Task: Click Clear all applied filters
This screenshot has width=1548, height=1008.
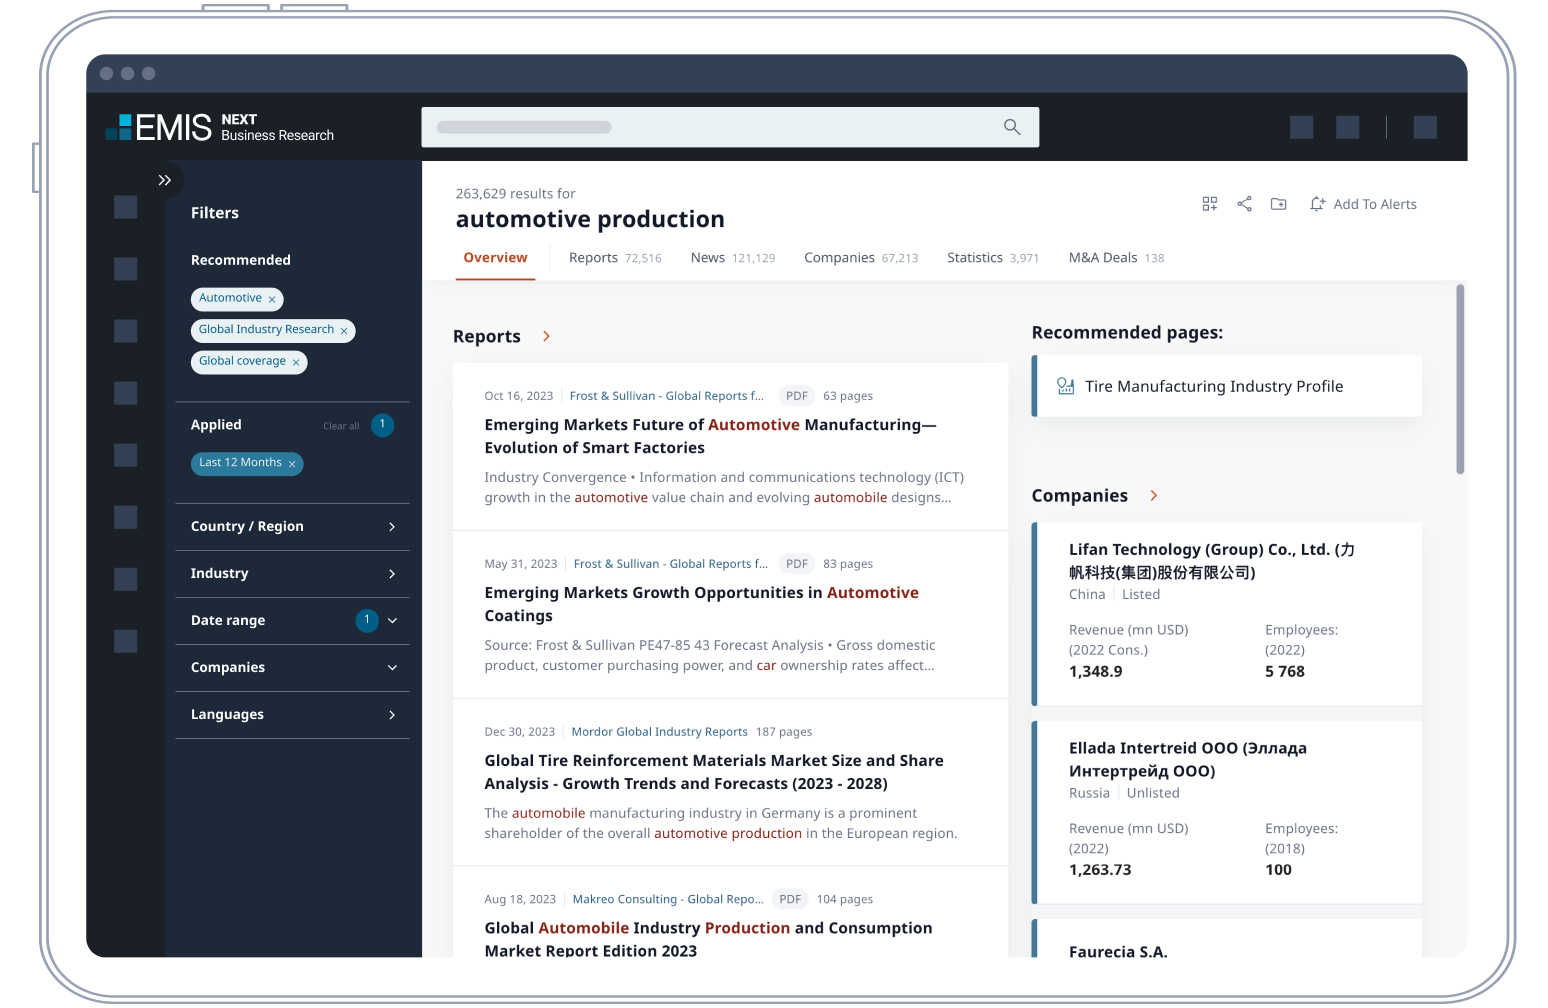Action: 340,425
